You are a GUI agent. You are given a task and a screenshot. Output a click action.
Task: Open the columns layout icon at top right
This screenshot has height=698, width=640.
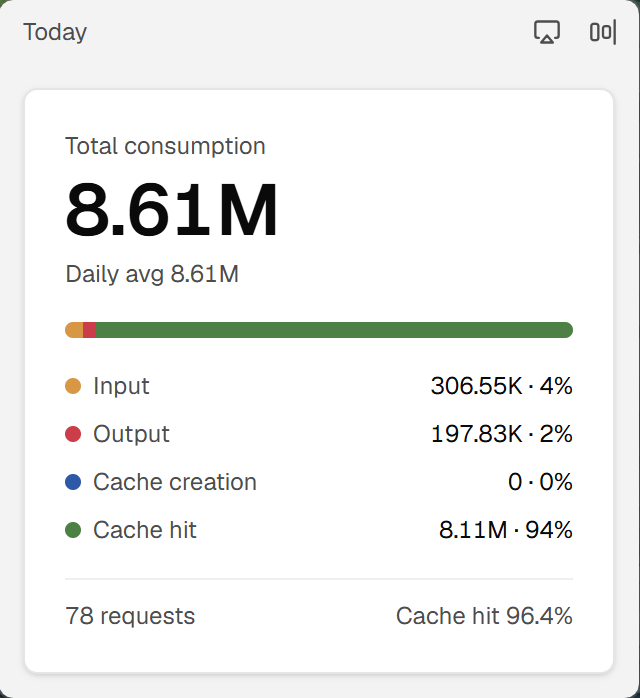603,32
